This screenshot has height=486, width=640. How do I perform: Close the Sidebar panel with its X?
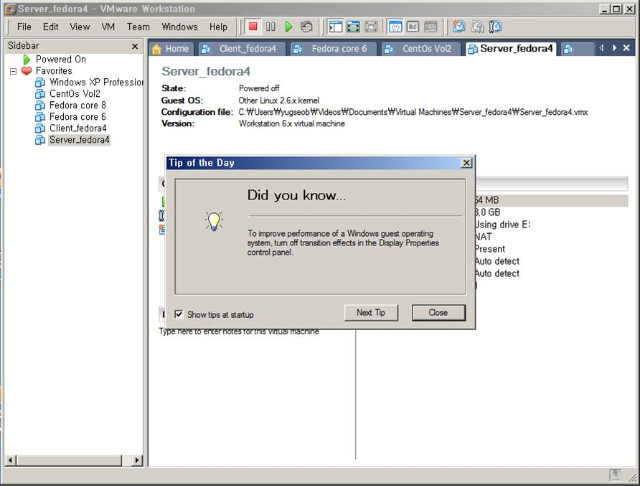pos(135,47)
